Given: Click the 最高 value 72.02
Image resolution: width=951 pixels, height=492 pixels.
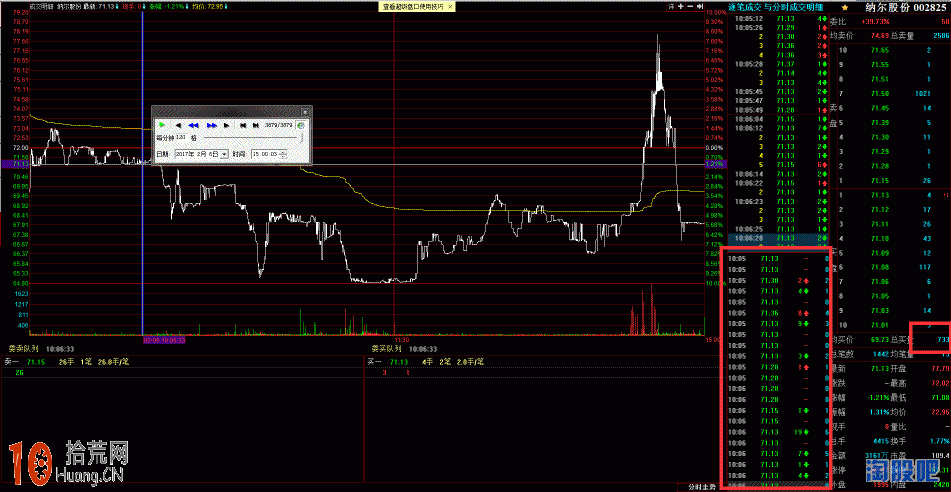Looking at the screenshot, I should pos(941,383).
